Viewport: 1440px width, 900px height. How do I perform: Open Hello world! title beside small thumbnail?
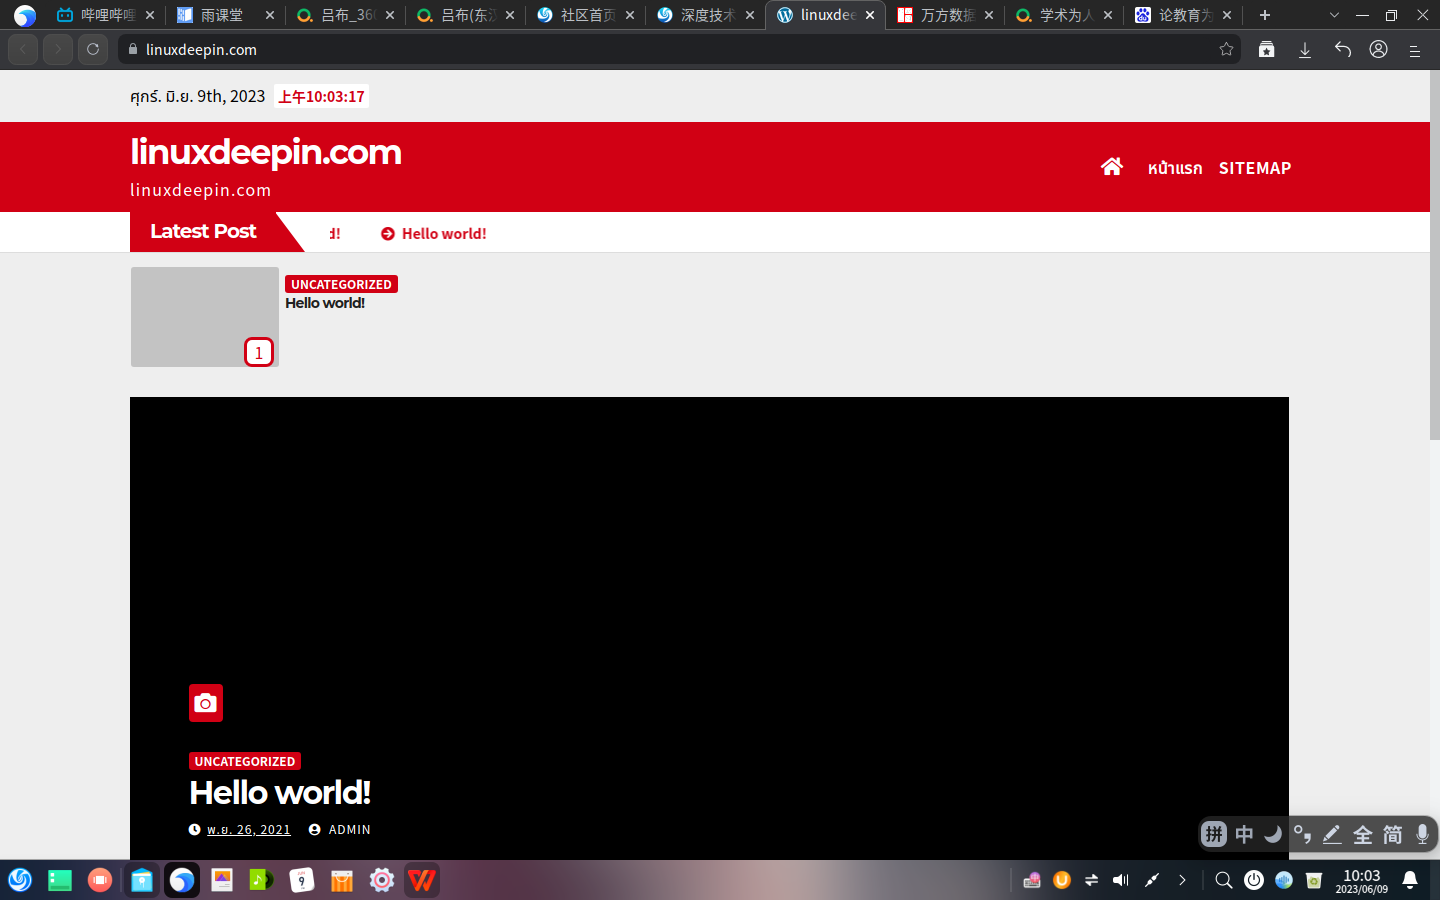[x=325, y=303]
